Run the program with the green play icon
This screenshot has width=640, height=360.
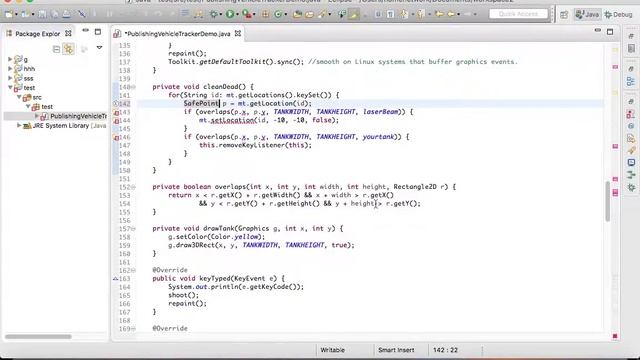tap(230, 14)
